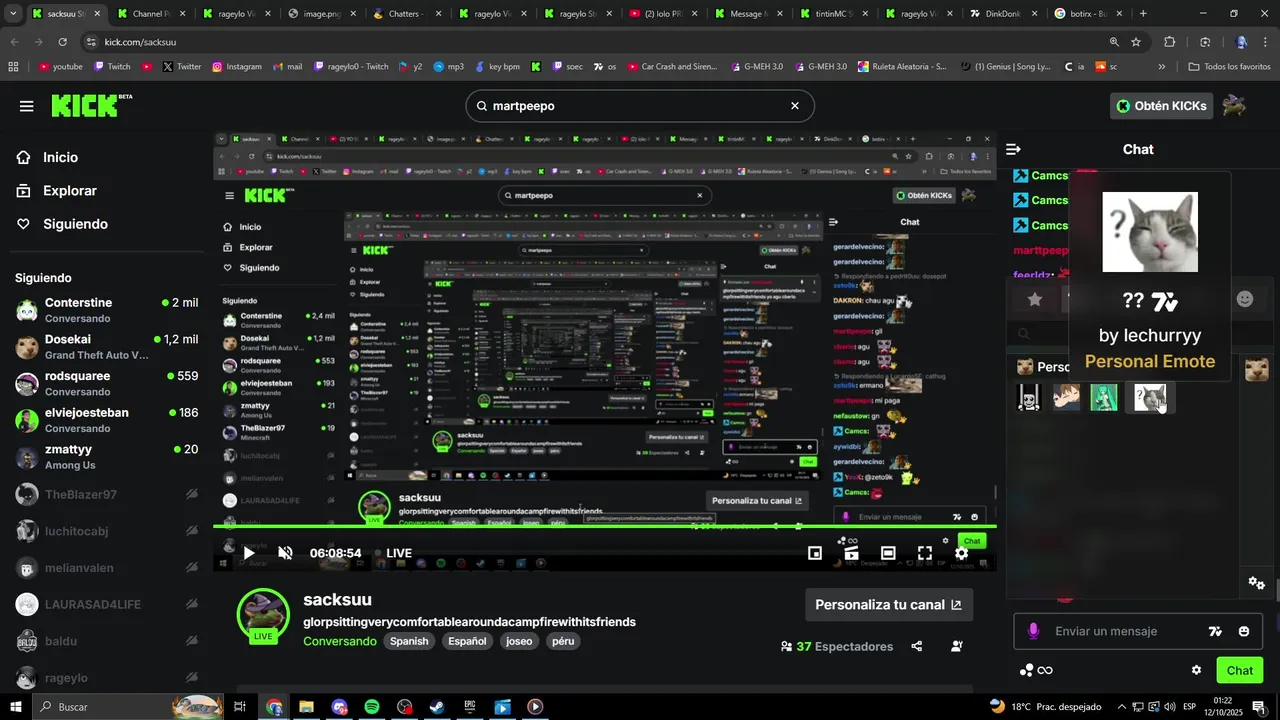Open youtube bookmark

pos(60,67)
